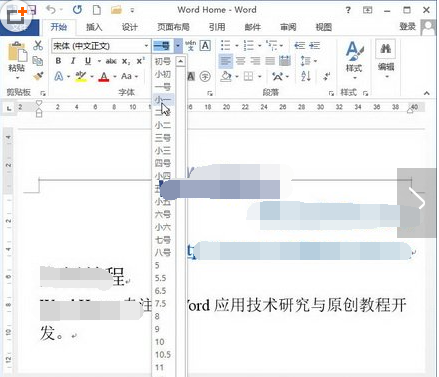Click the font size list scroll up arrow
Image resolution: width=439 pixels, height=377 pixels.
tap(180, 61)
